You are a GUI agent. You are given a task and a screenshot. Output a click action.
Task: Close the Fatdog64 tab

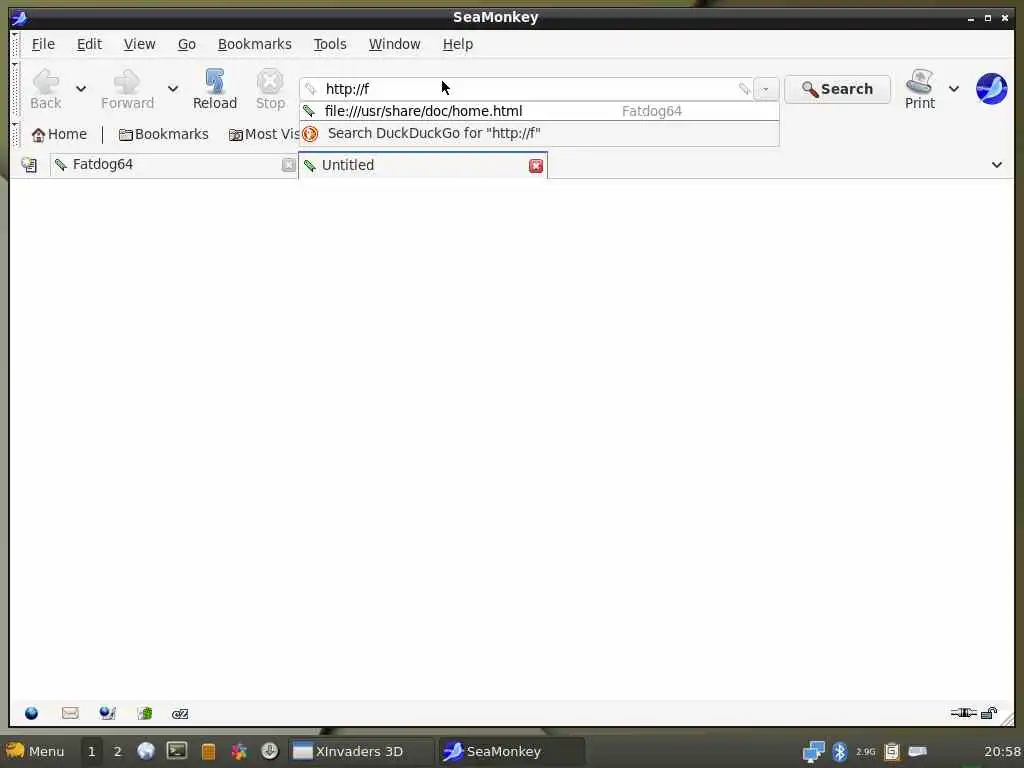[x=288, y=165]
